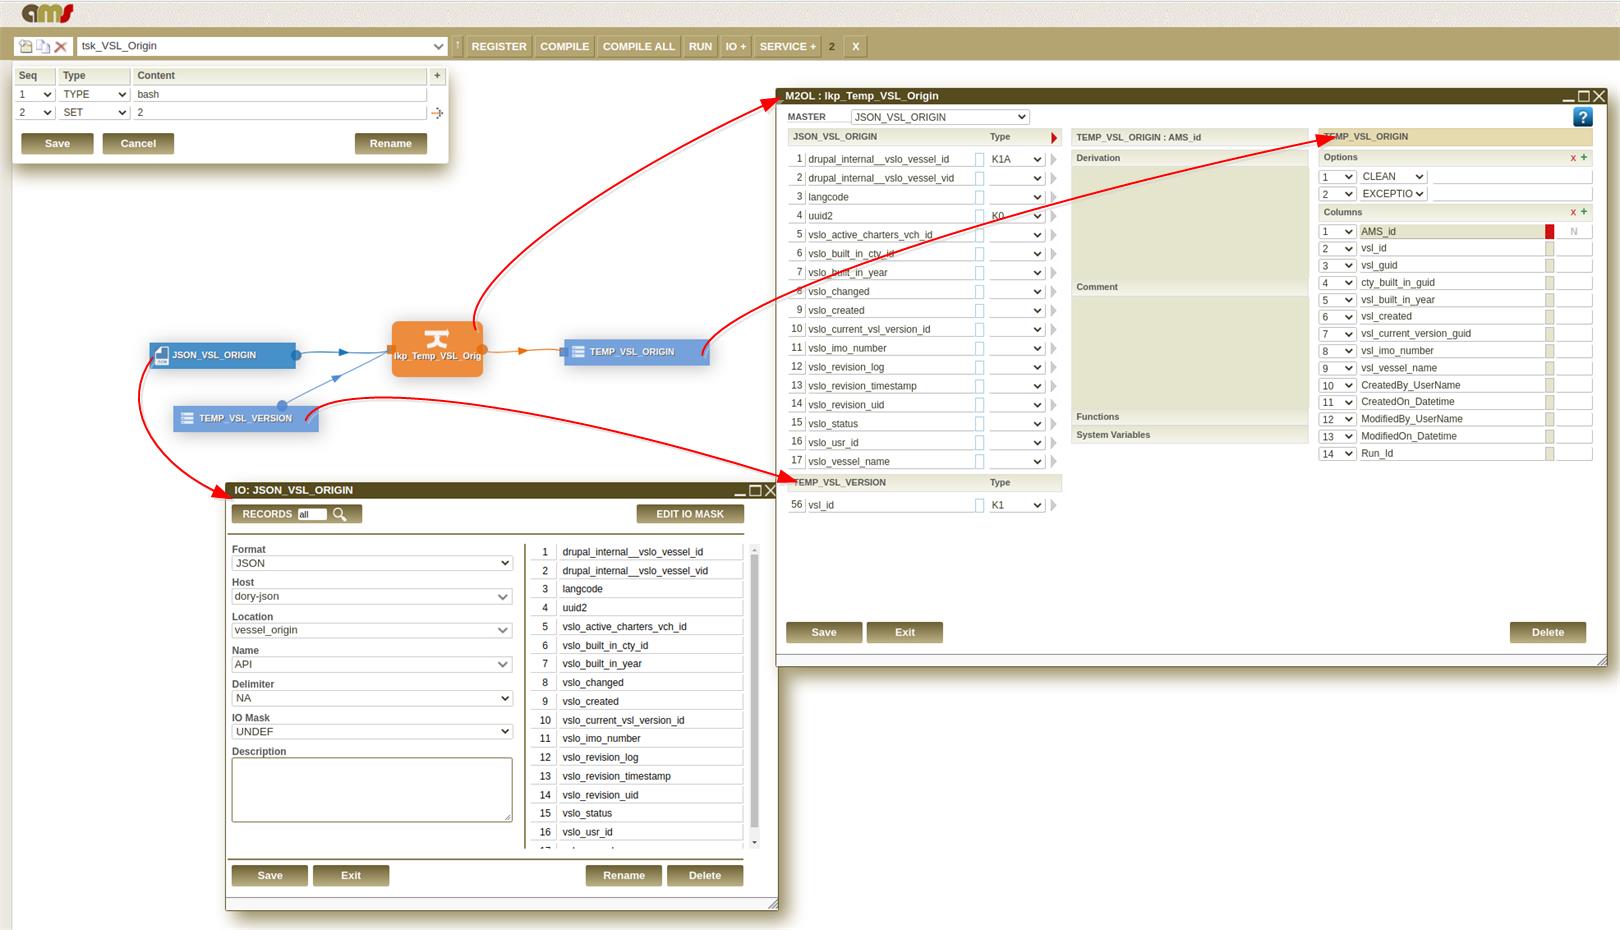The image size is (1620, 930).
Task: Click gray arrow beside vsl_id row 56
Action: click(x=1054, y=506)
